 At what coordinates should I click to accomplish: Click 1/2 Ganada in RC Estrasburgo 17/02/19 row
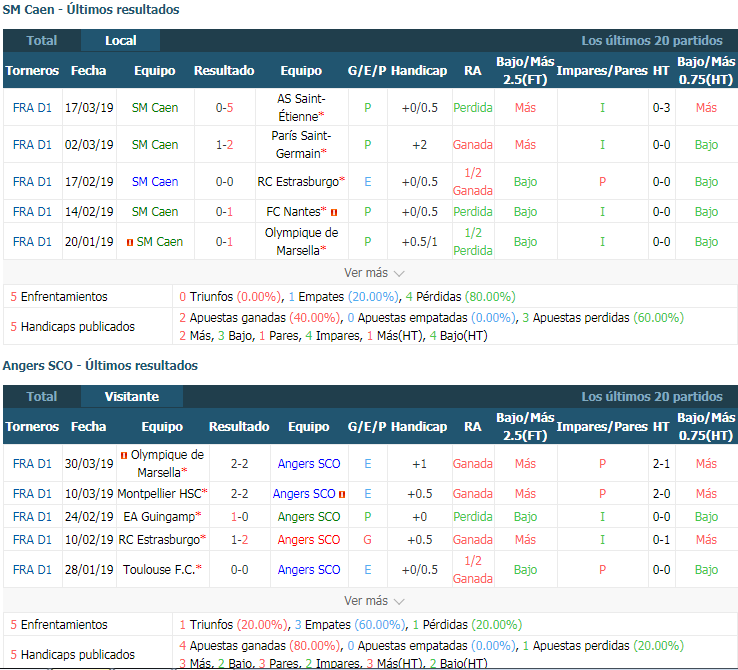[x=473, y=182]
